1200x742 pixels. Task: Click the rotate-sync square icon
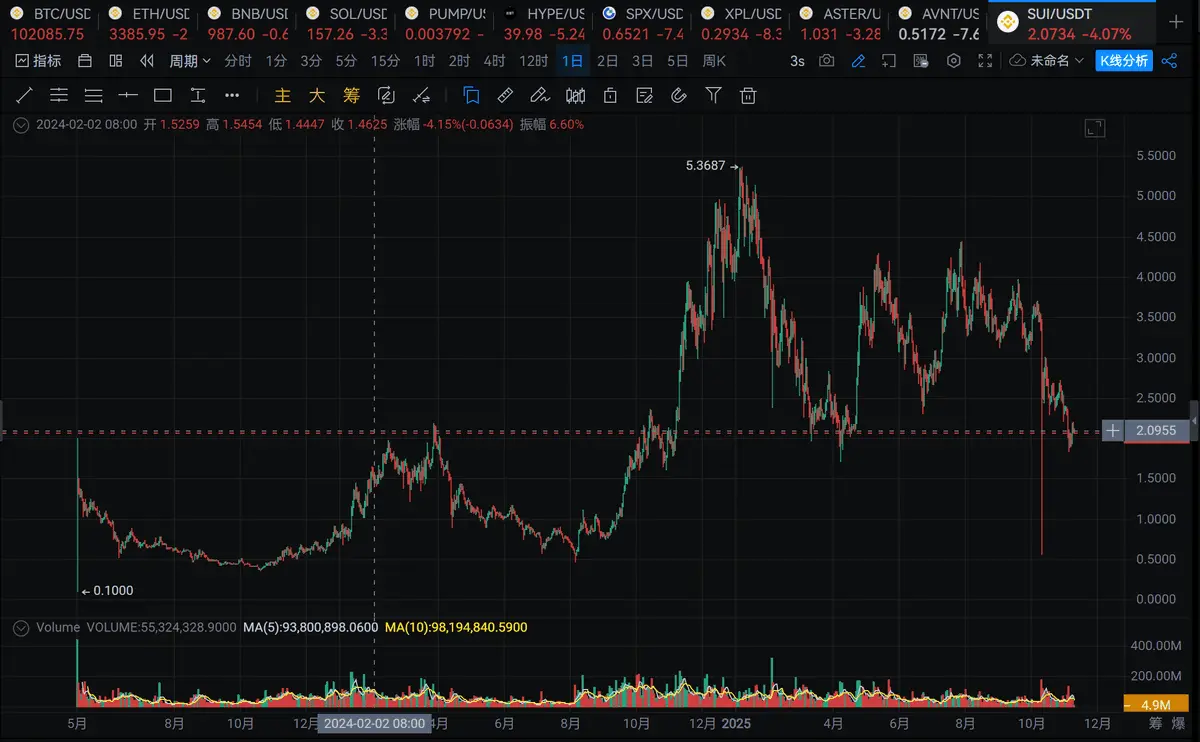tap(386, 96)
